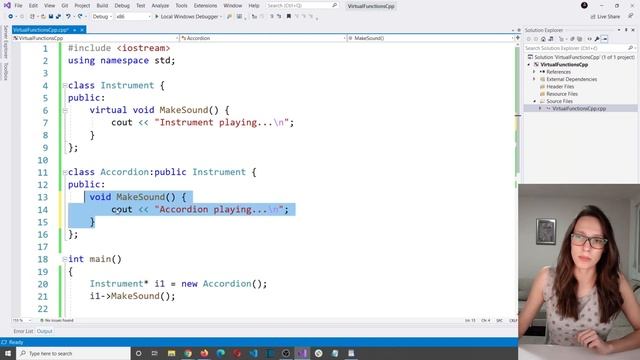640x360 pixels.
Task: Click Show All Files in Solution Explorer
Action: tap(580, 39)
